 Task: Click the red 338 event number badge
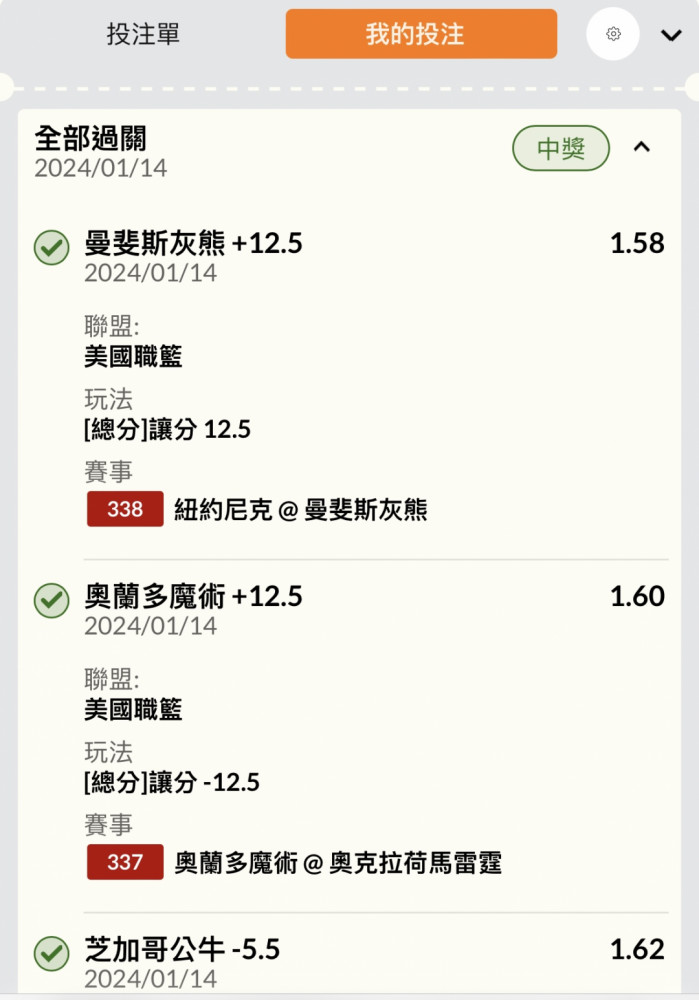click(125, 509)
